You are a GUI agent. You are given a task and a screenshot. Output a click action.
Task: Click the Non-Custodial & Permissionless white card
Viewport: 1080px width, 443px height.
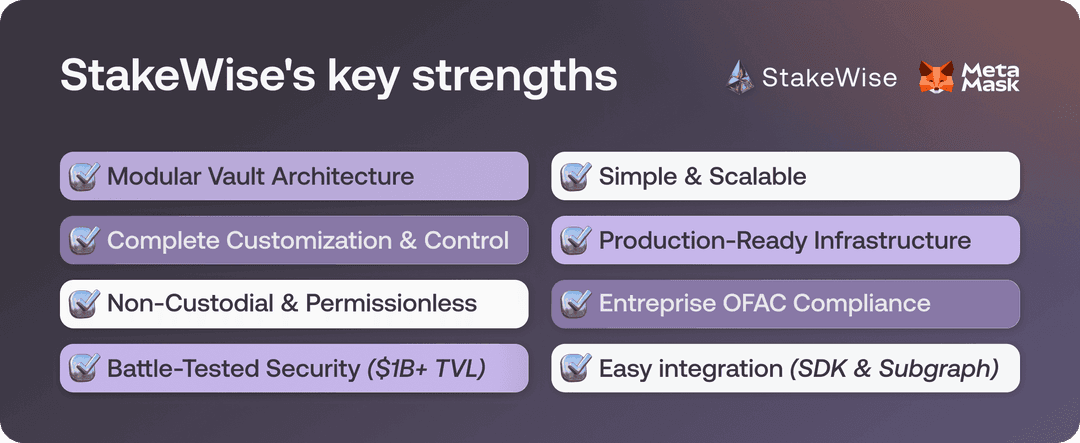pyautogui.click(x=292, y=304)
